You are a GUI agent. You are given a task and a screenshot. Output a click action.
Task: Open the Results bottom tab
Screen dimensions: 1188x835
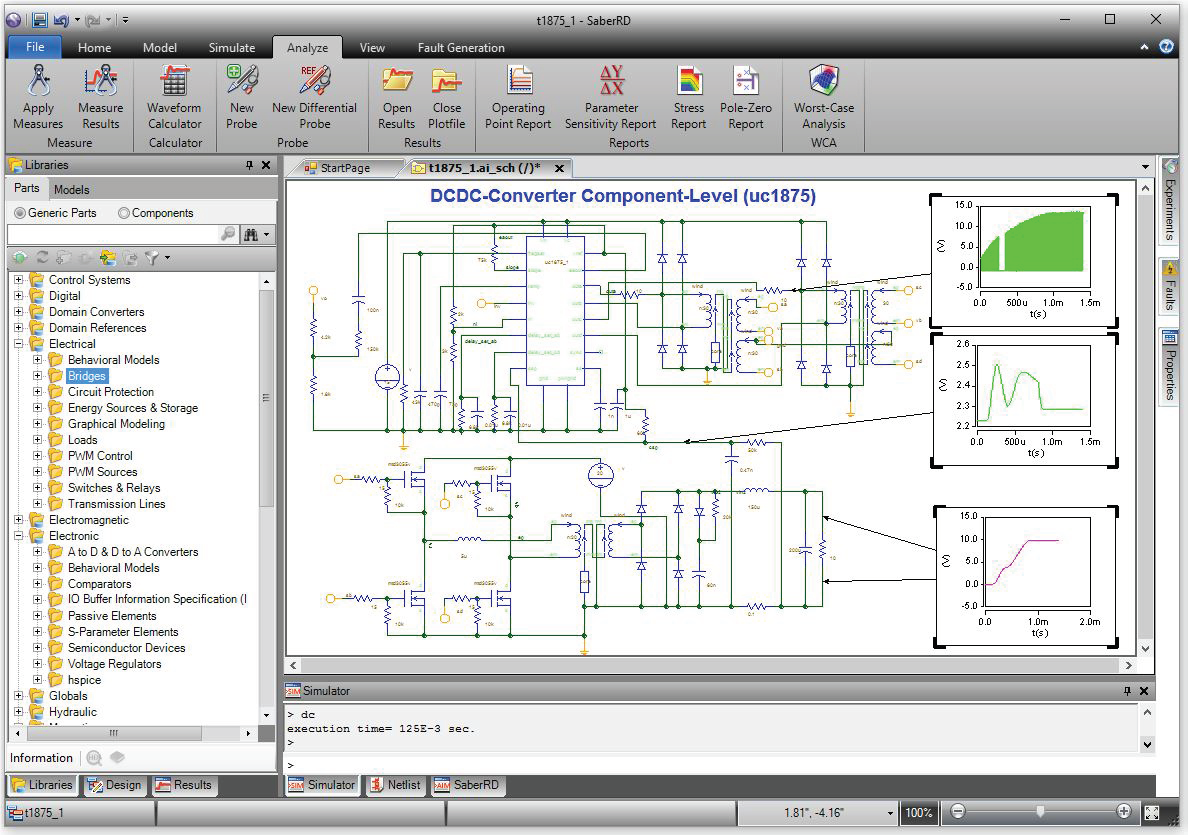[184, 785]
